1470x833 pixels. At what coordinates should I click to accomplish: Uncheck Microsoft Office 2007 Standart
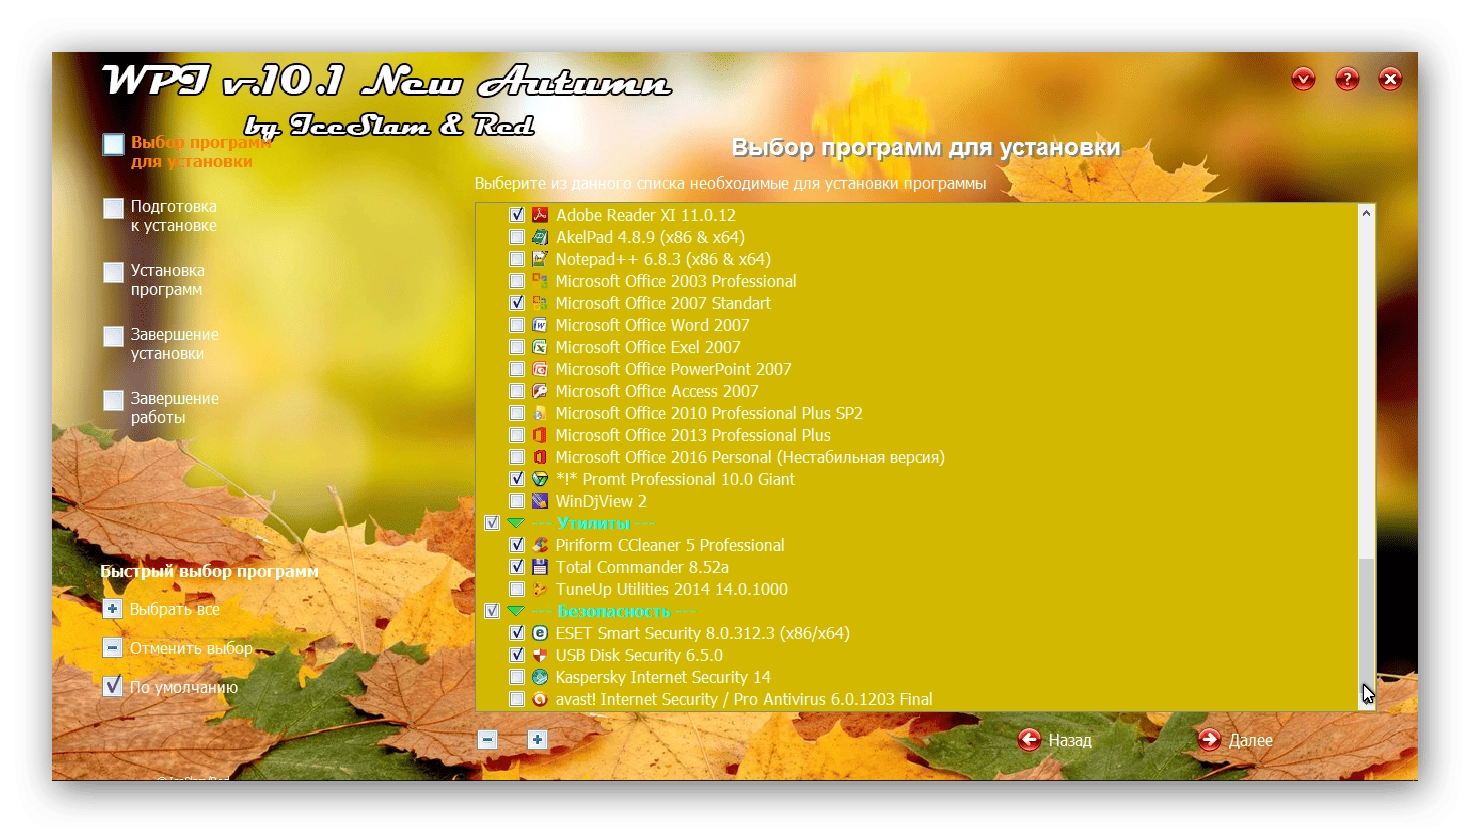tap(517, 303)
